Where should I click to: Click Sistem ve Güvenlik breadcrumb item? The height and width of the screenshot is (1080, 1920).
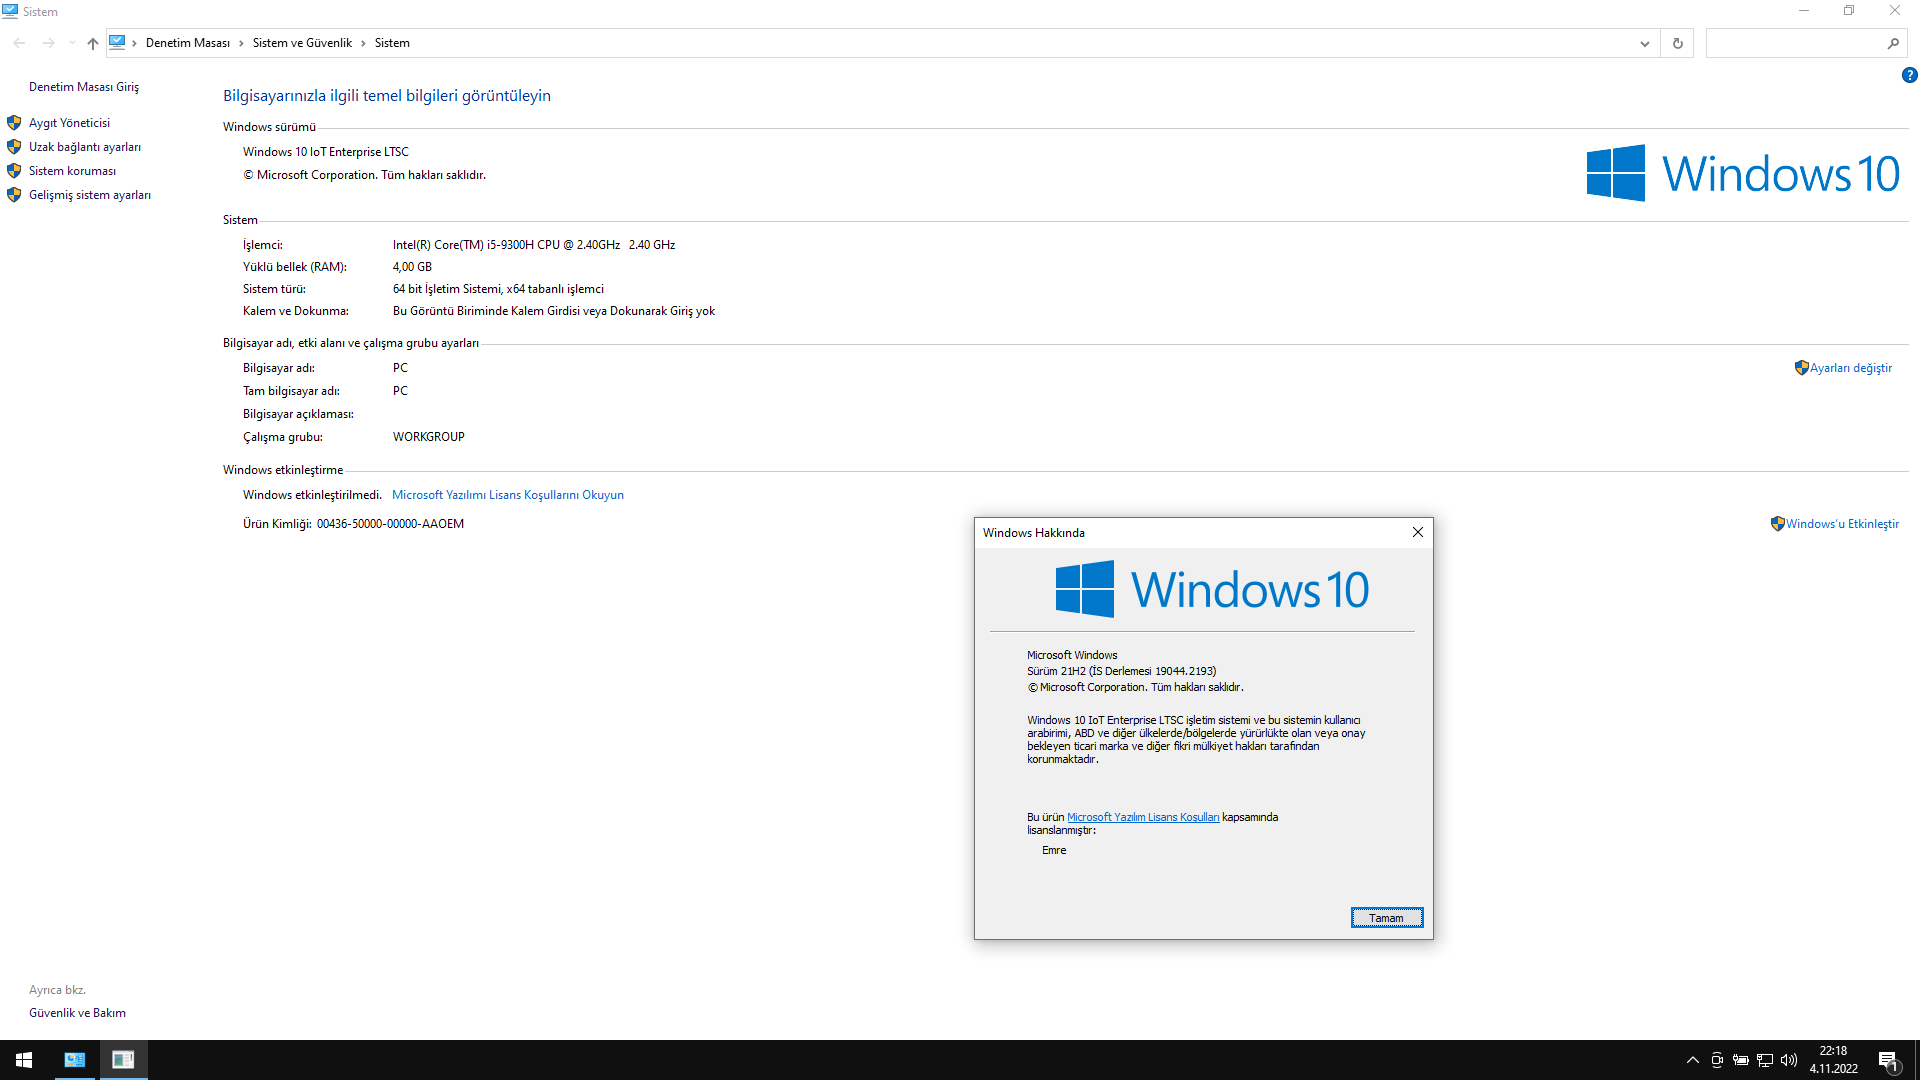[x=302, y=43]
